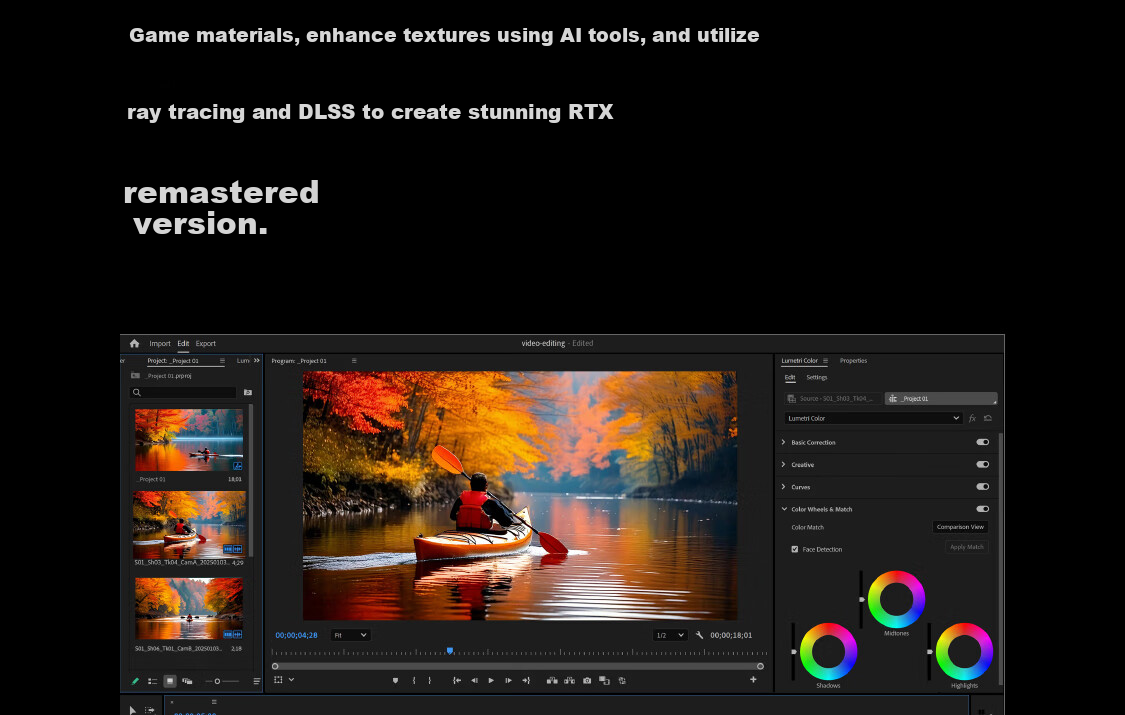The height and width of the screenshot is (715, 1125).
Task: Go to Out point
Action: [526, 681]
